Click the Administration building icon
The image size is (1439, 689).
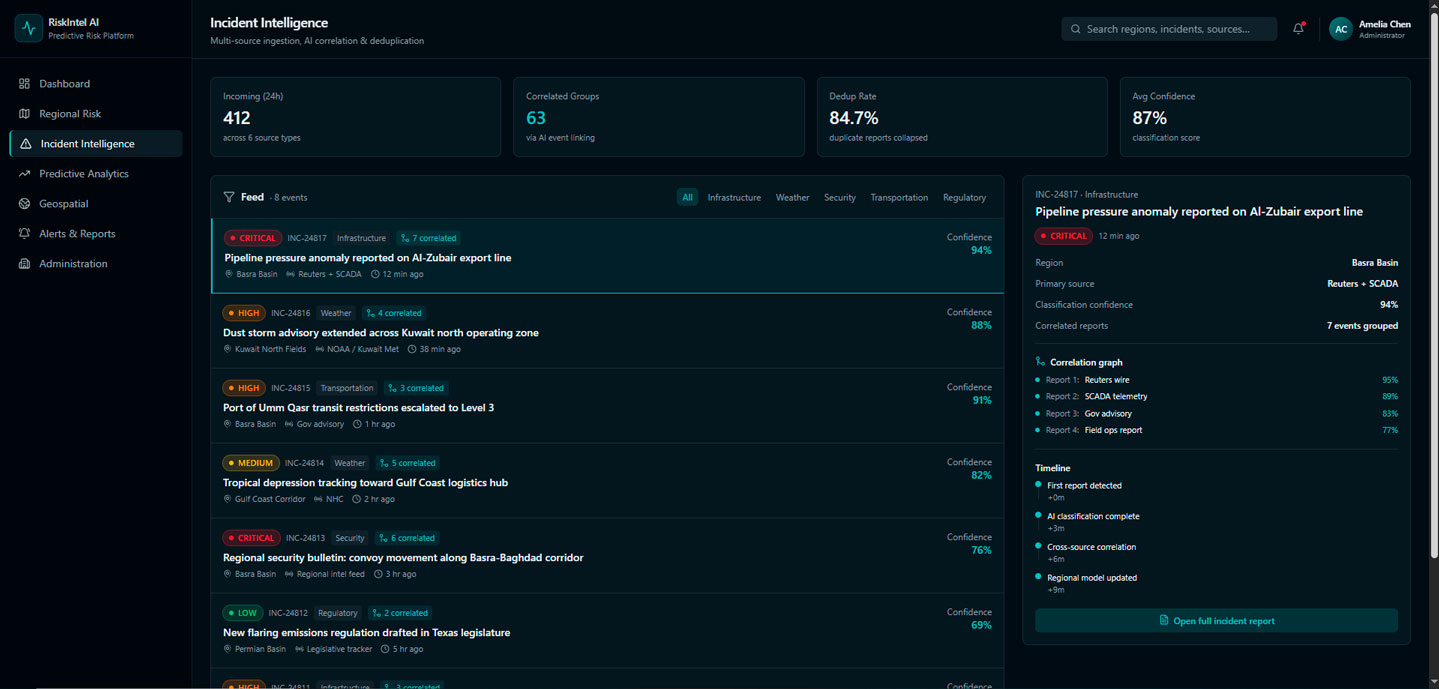point(25,264)
